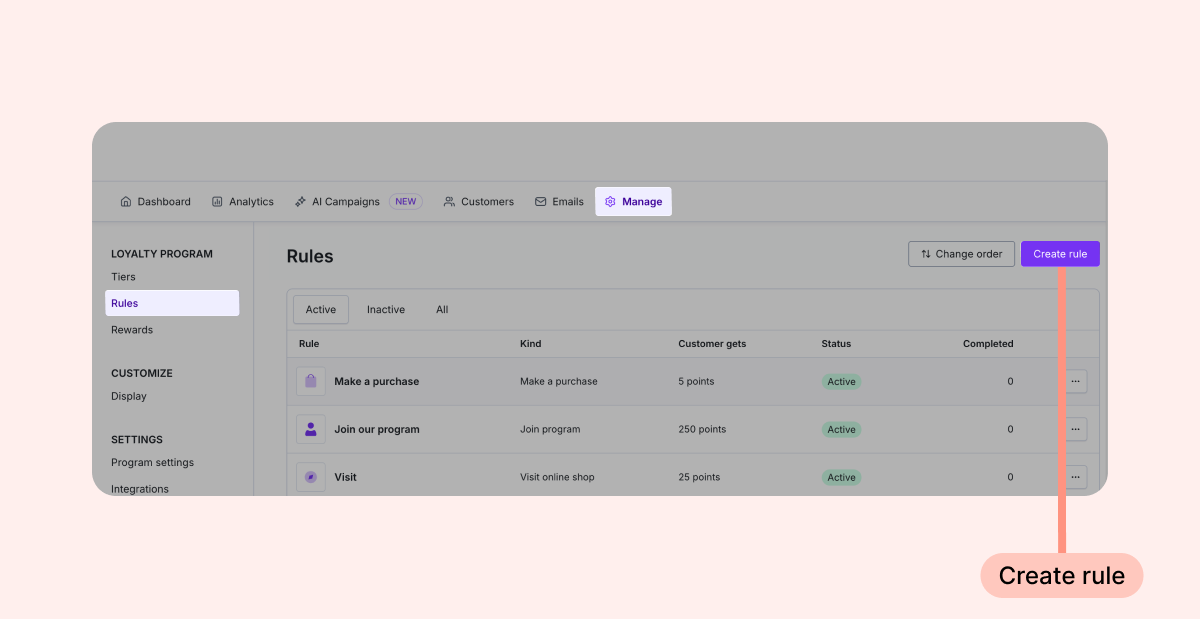Open the Emails tab

click(559, 201)
